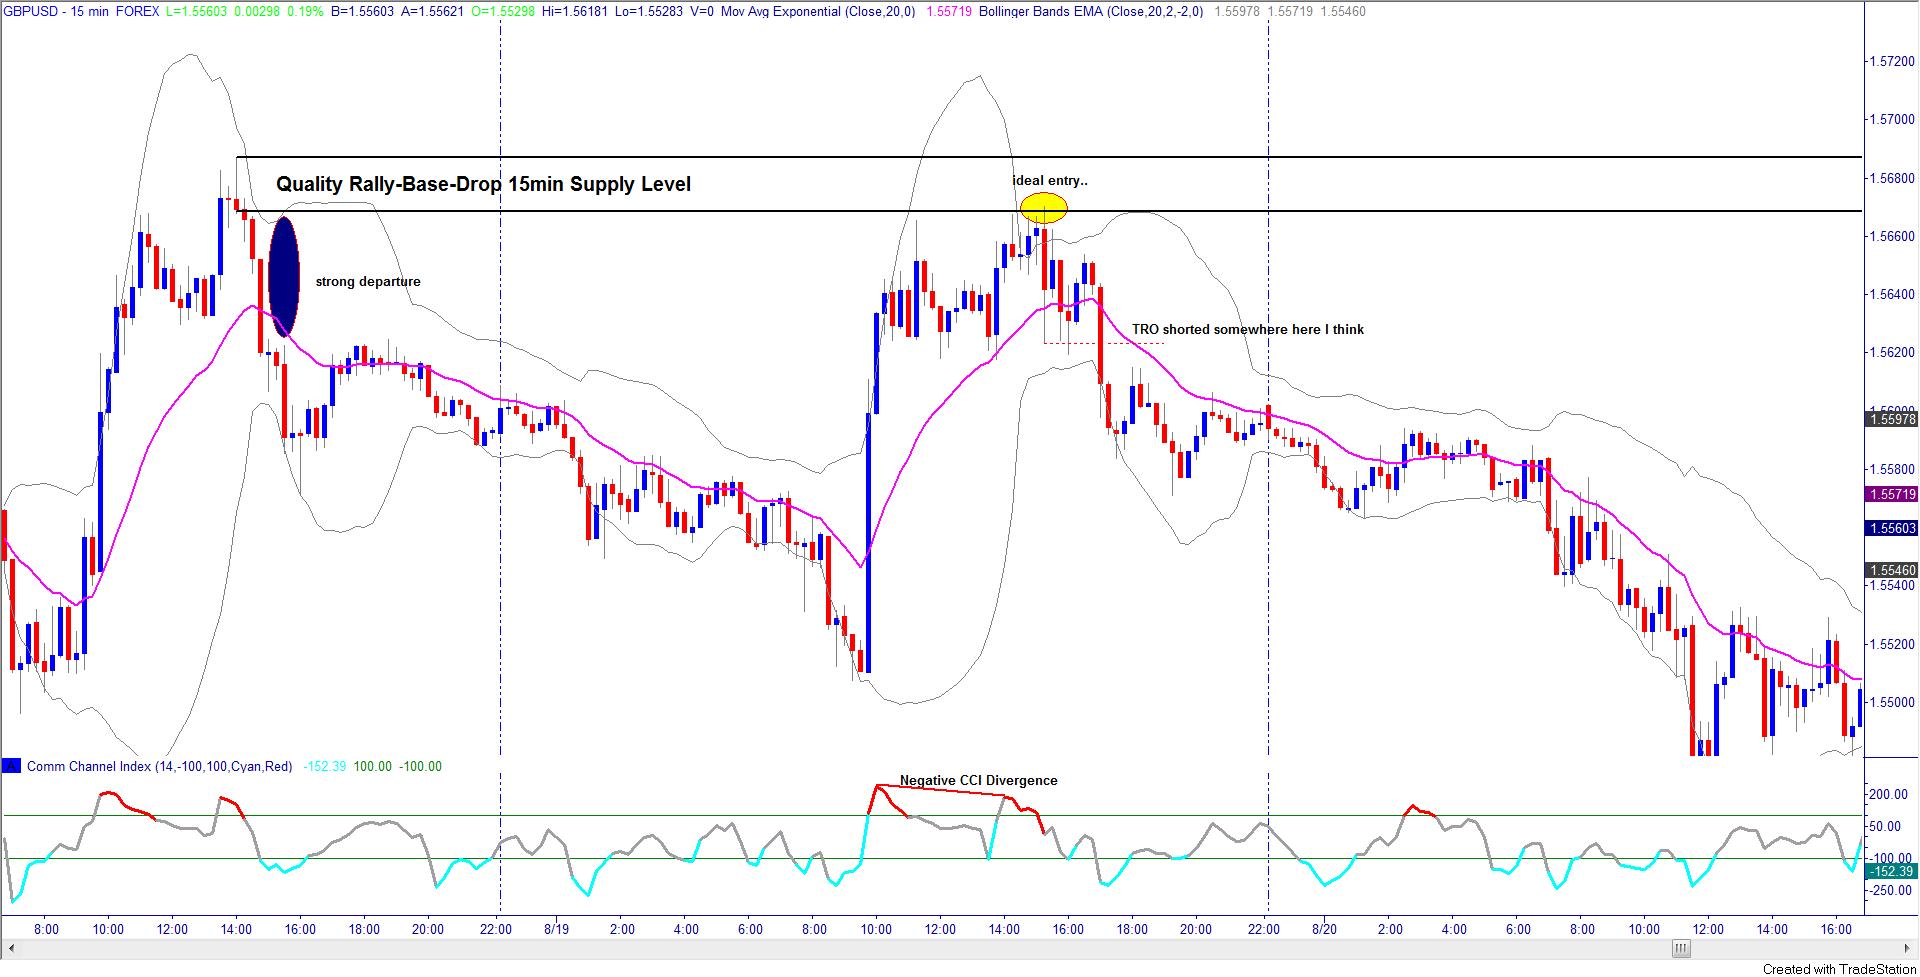Select the dark blue ellipse beside 'strong departure'
Viewport: 1920px width, 977px height.
click(284, 277)
